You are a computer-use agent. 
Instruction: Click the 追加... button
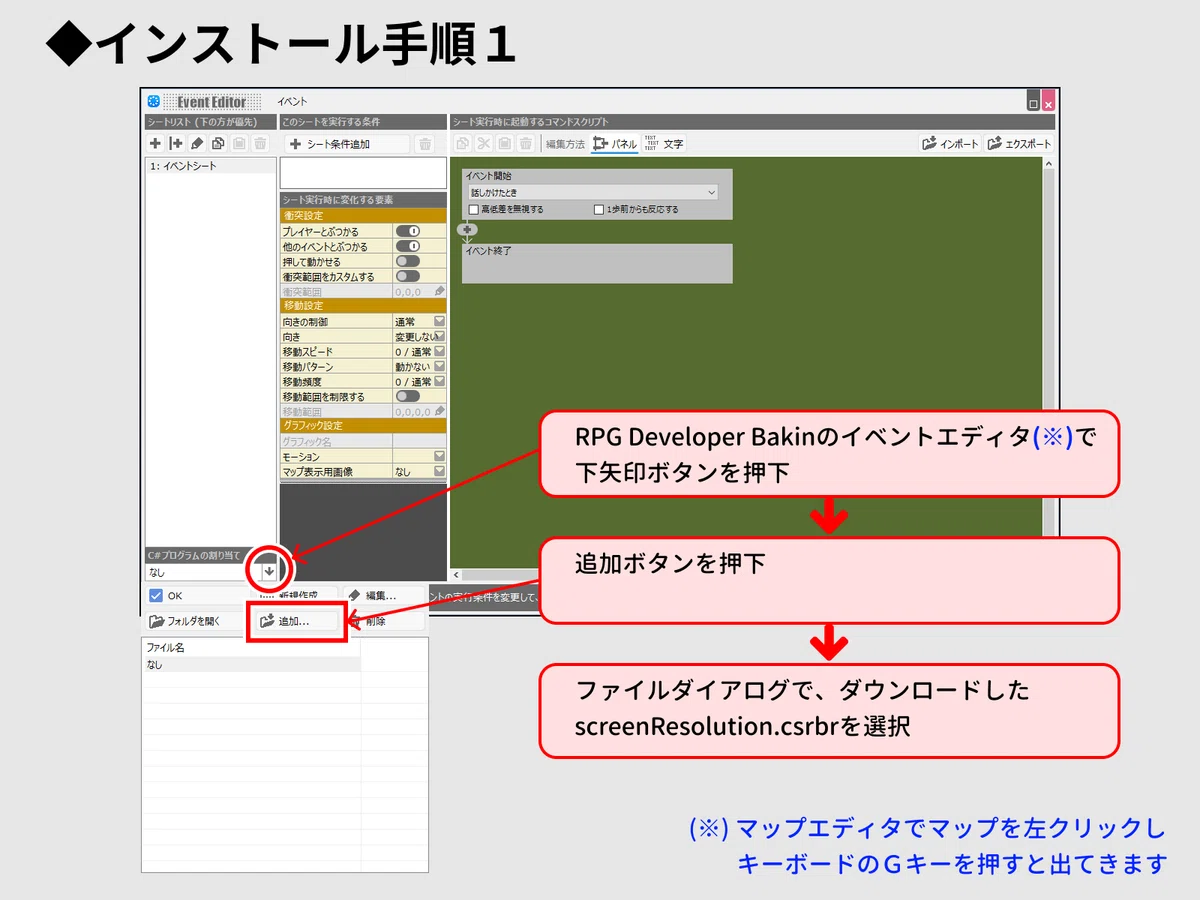point(295,621)
